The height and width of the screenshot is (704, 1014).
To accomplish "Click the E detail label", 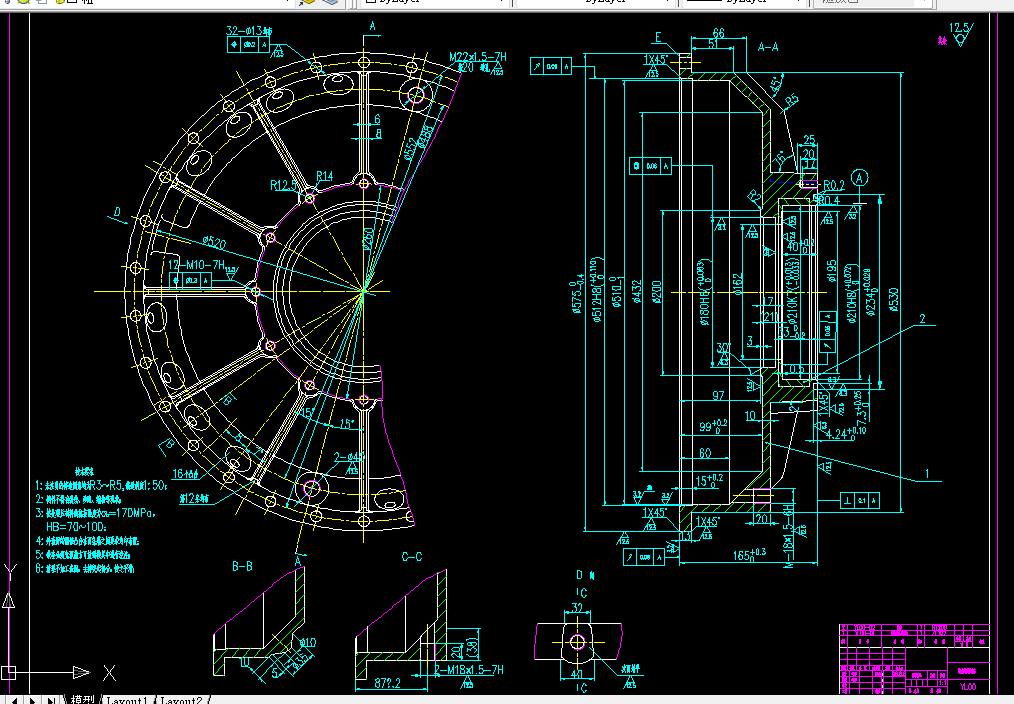I will pos(658,37).
